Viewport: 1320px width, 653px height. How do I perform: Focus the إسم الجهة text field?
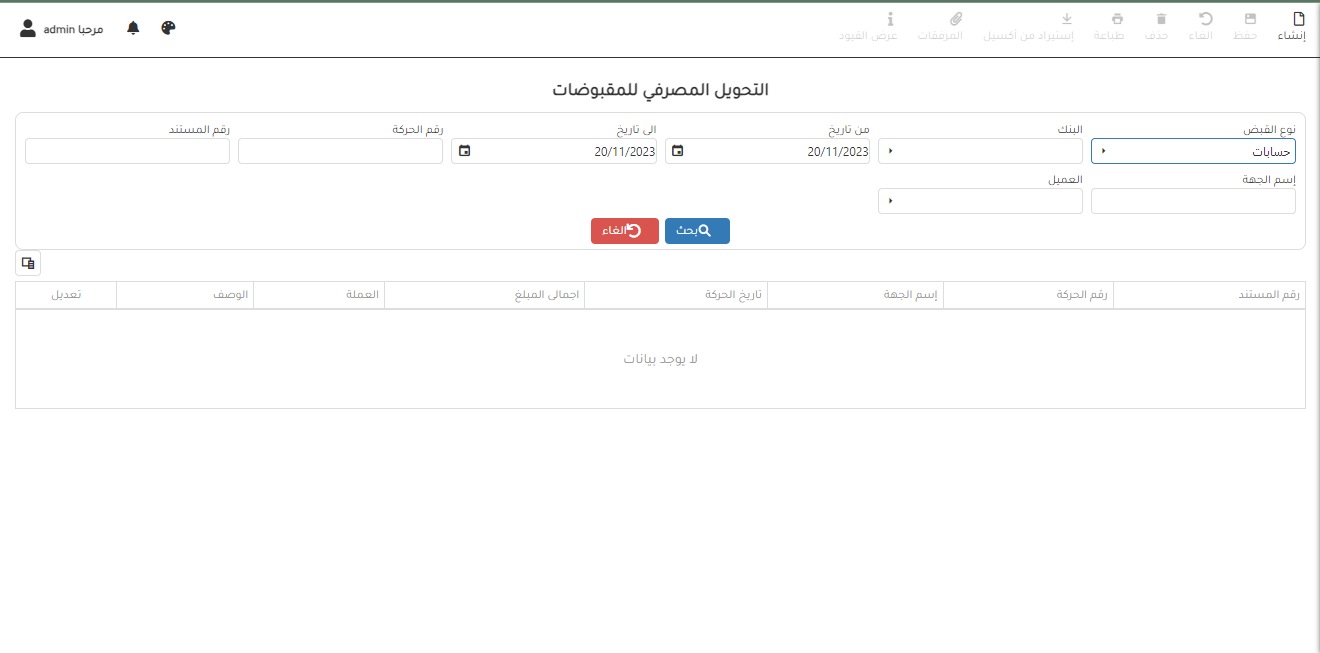1192,201
